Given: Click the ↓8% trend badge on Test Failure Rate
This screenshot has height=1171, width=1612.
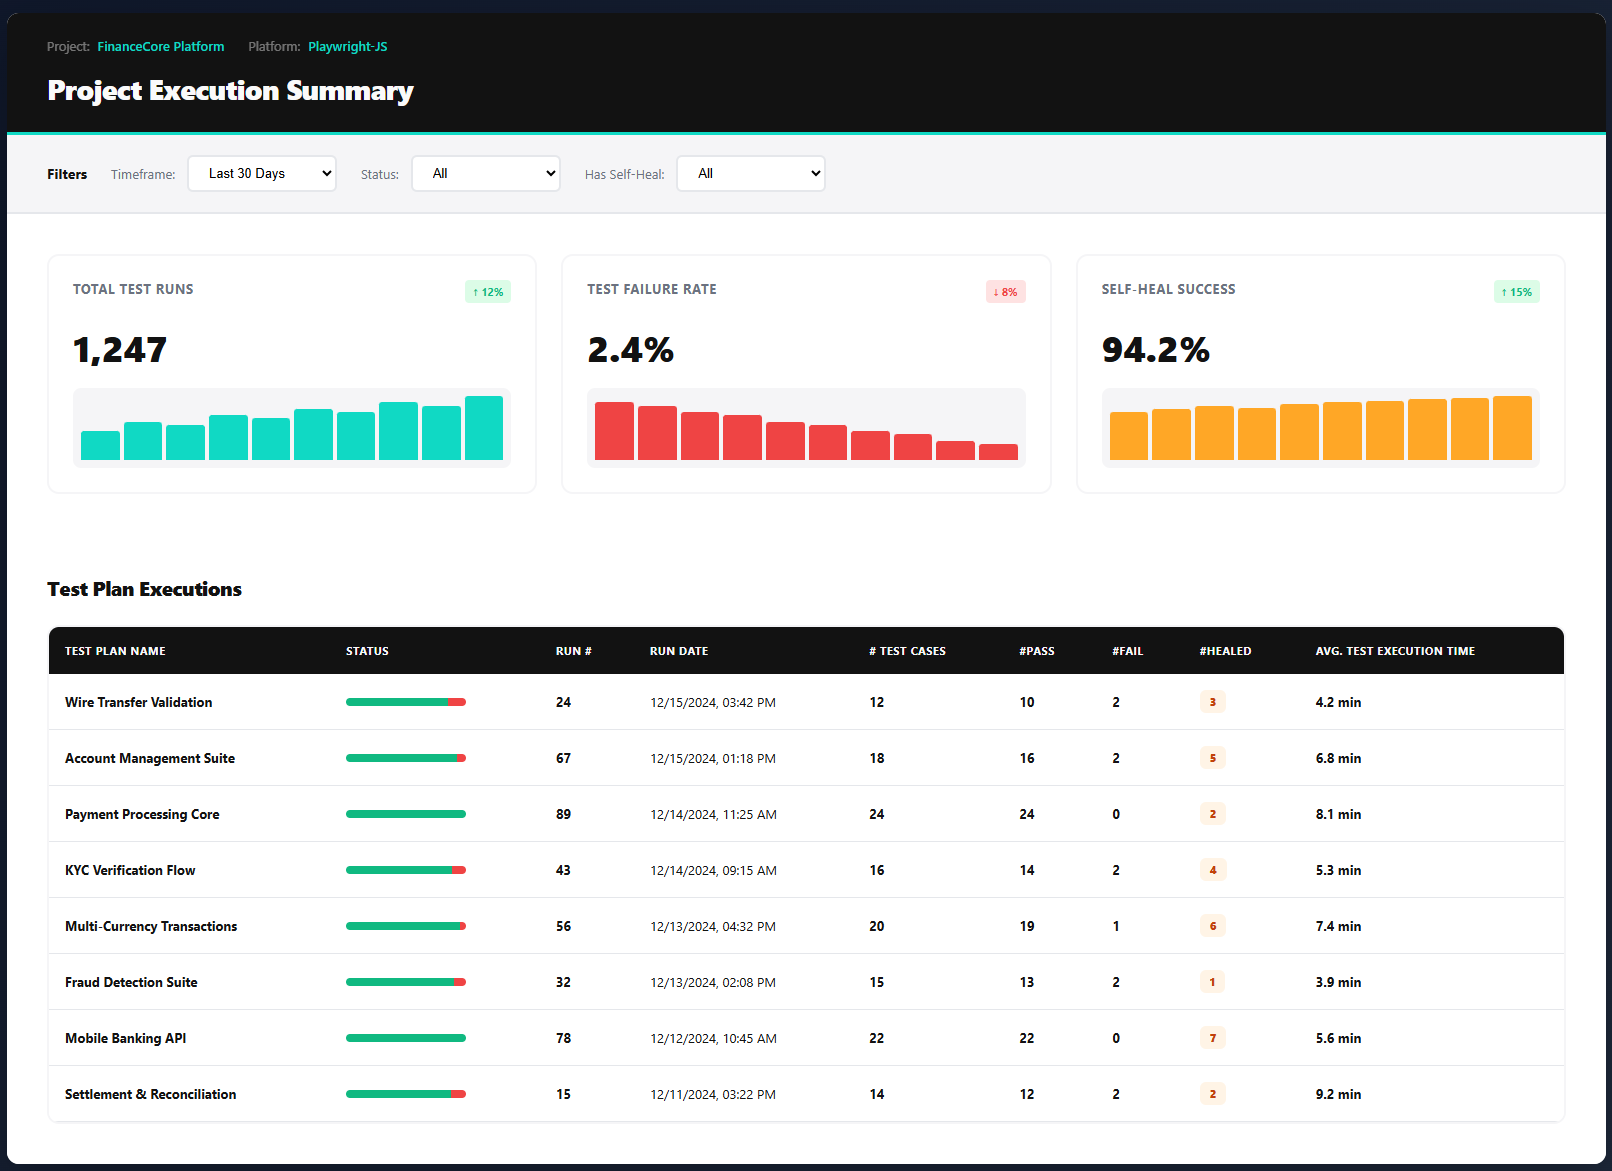Looking at the screenshot, I should (x=1004, y=291).
